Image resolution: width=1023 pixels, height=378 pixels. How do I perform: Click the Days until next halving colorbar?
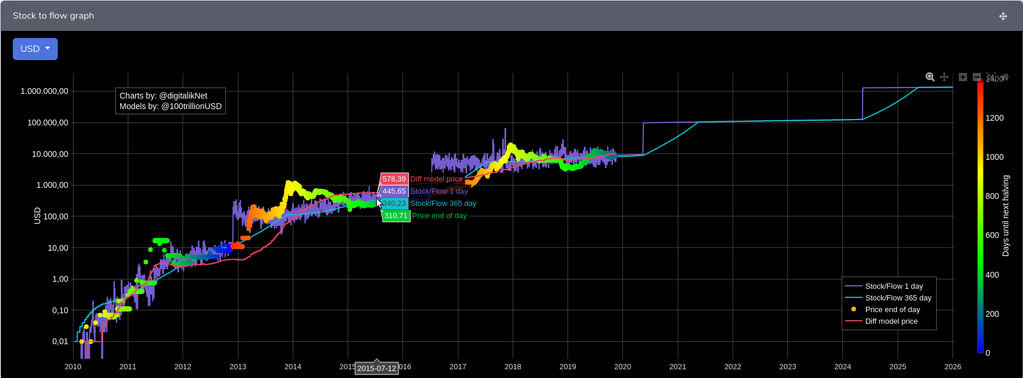(980, 215)
